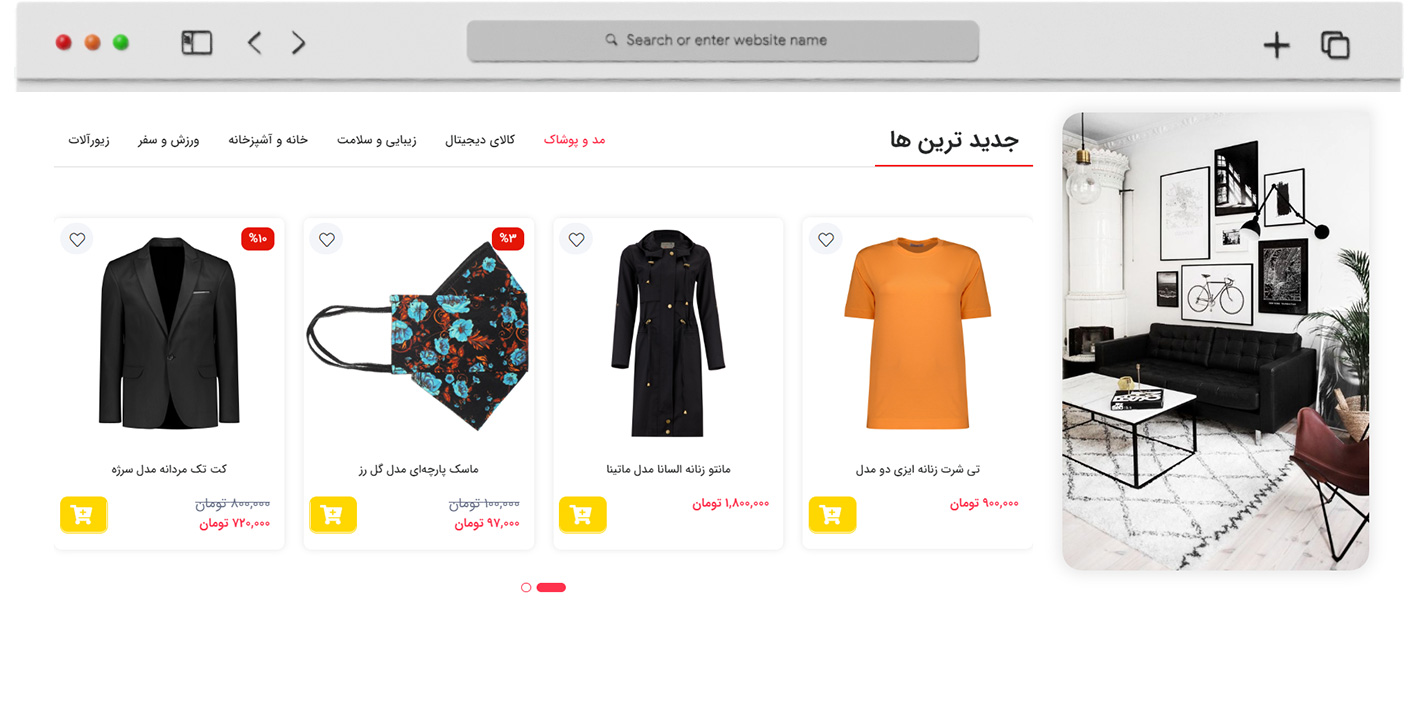This screenshot has width=1417, height=711.
Task: Favorite the men's blazer with heart
Action: coord(77,239)
